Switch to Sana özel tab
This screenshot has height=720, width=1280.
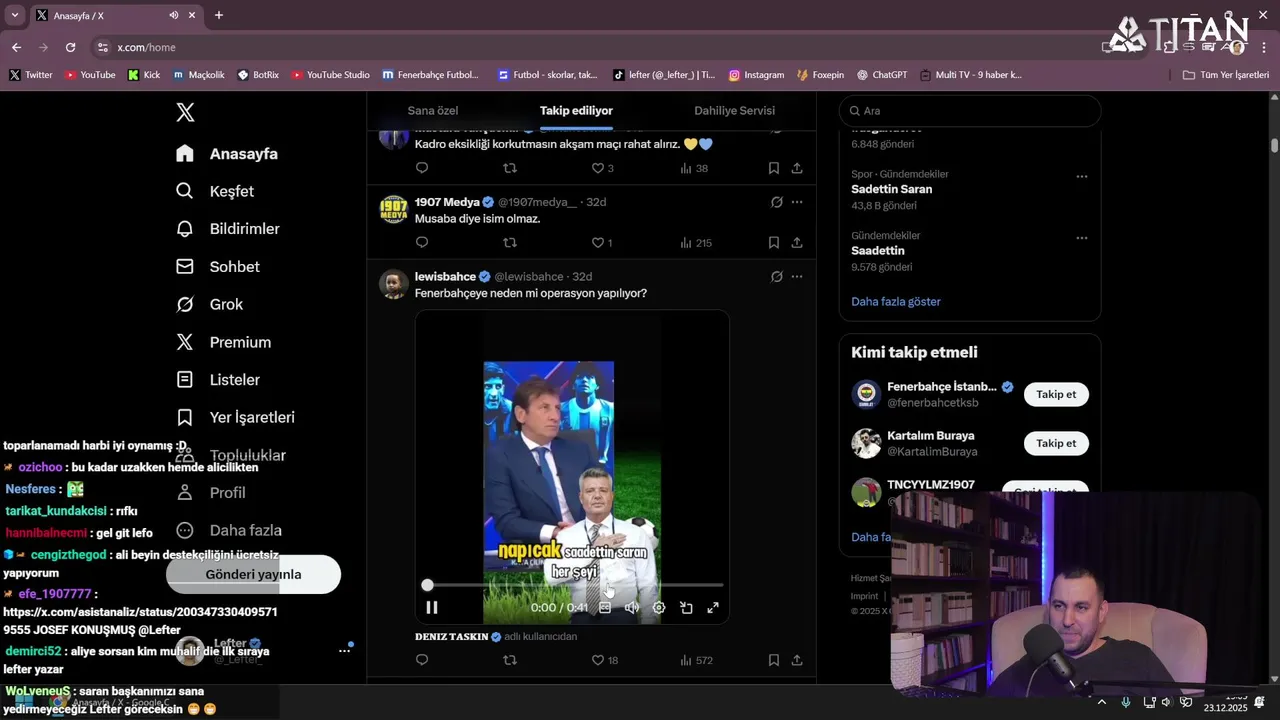pyautogui.click(x=433, y=111)
